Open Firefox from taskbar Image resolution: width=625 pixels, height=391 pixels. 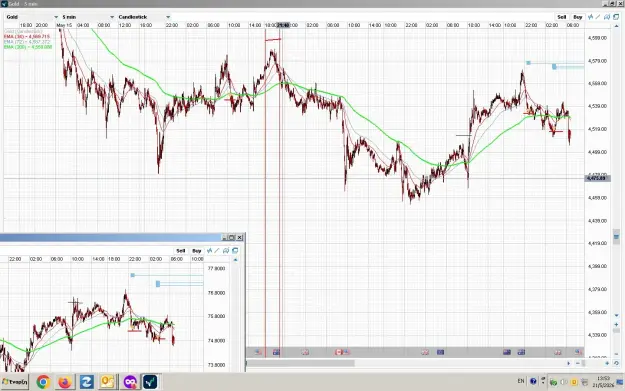(65, 382)
